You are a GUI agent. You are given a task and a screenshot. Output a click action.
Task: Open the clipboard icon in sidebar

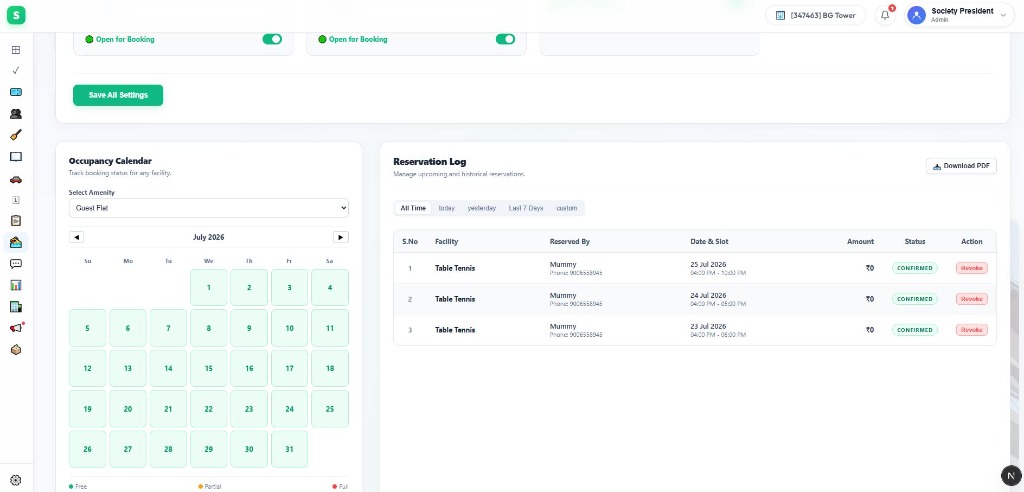pyautogui.click(x=16, y=221)
